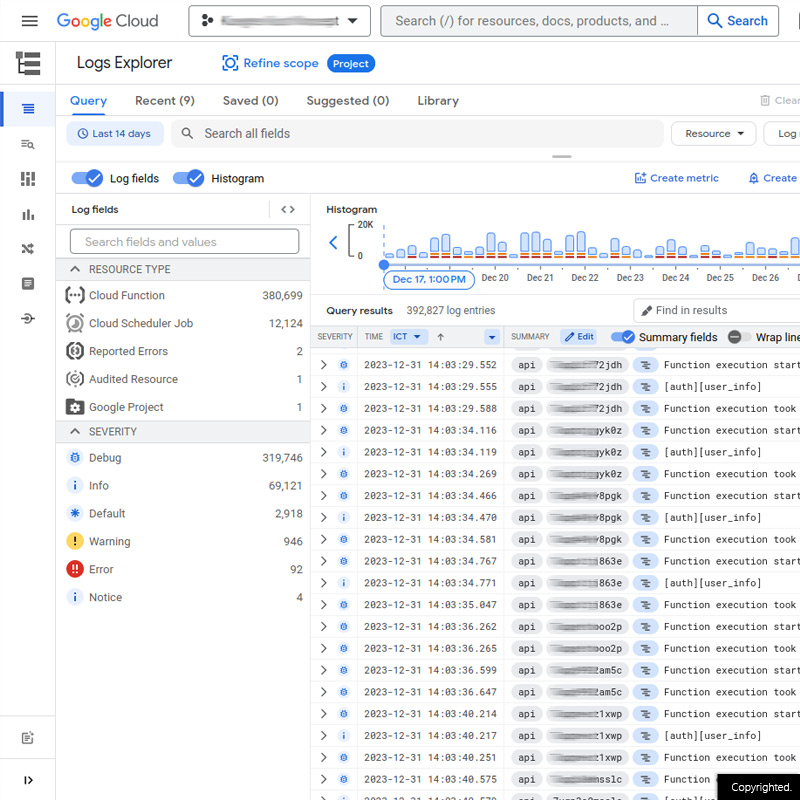Open the main navigation hamburger menu
Screen dimensions: 800x800
29,21
